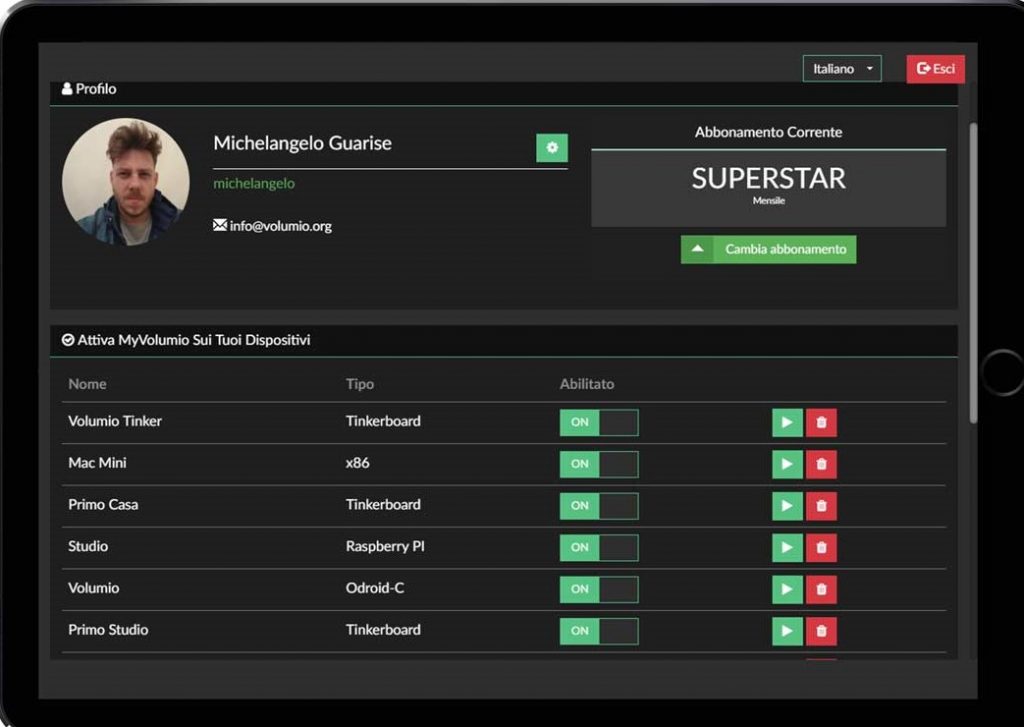Play on the Primo Casa device
Image resolution: width=1024 pixels, height=727 pixels.
pos(788,506)
